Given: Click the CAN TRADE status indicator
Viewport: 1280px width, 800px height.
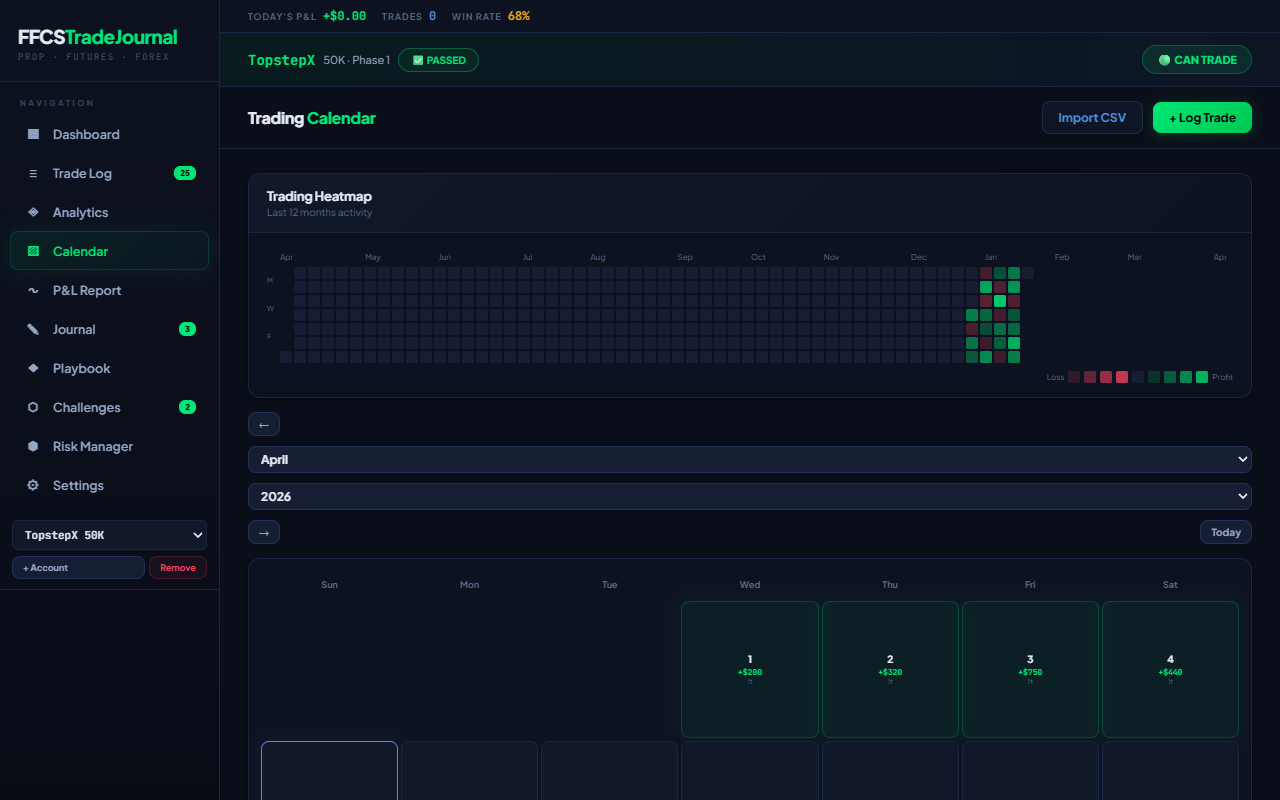Looking at the screenshot, I should [1197, 60].
